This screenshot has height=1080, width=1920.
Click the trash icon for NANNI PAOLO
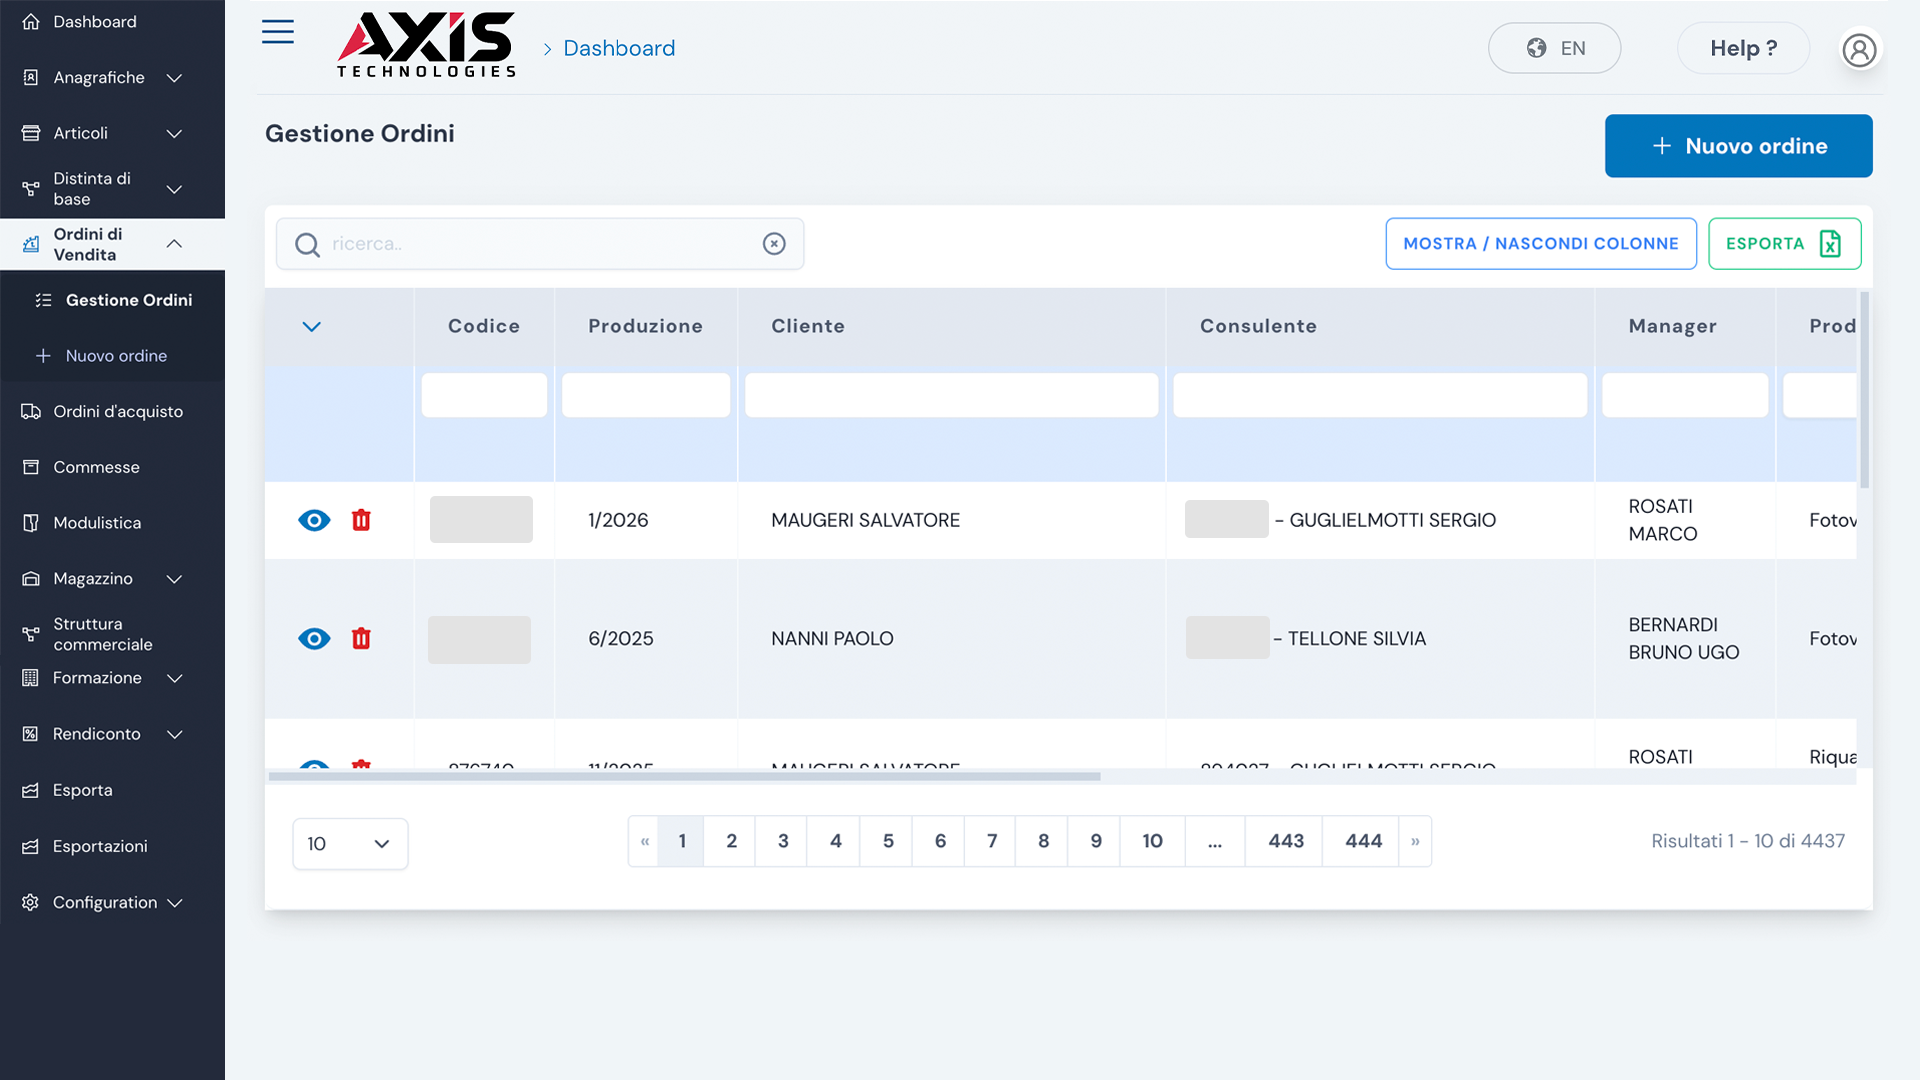[x=361, y=639]
